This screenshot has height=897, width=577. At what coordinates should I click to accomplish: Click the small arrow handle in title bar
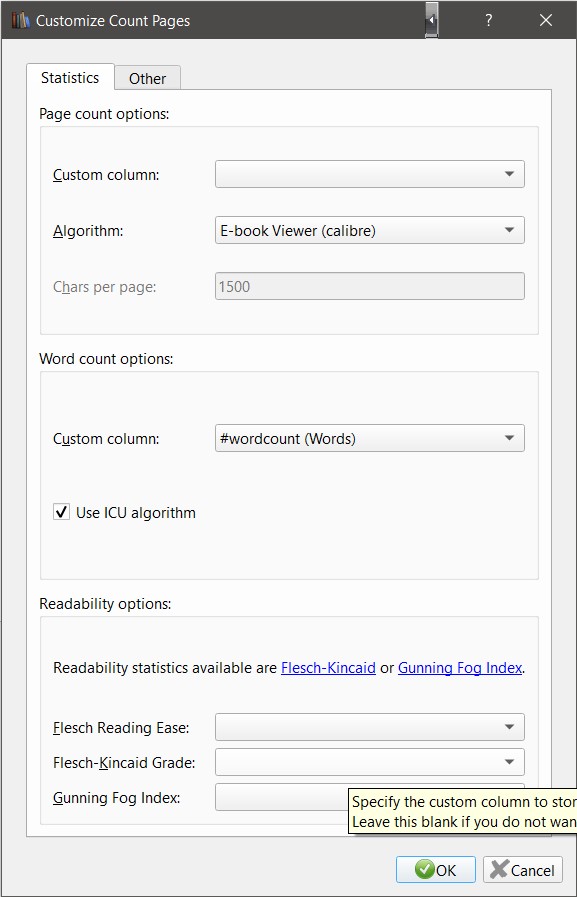click(432, 20)
